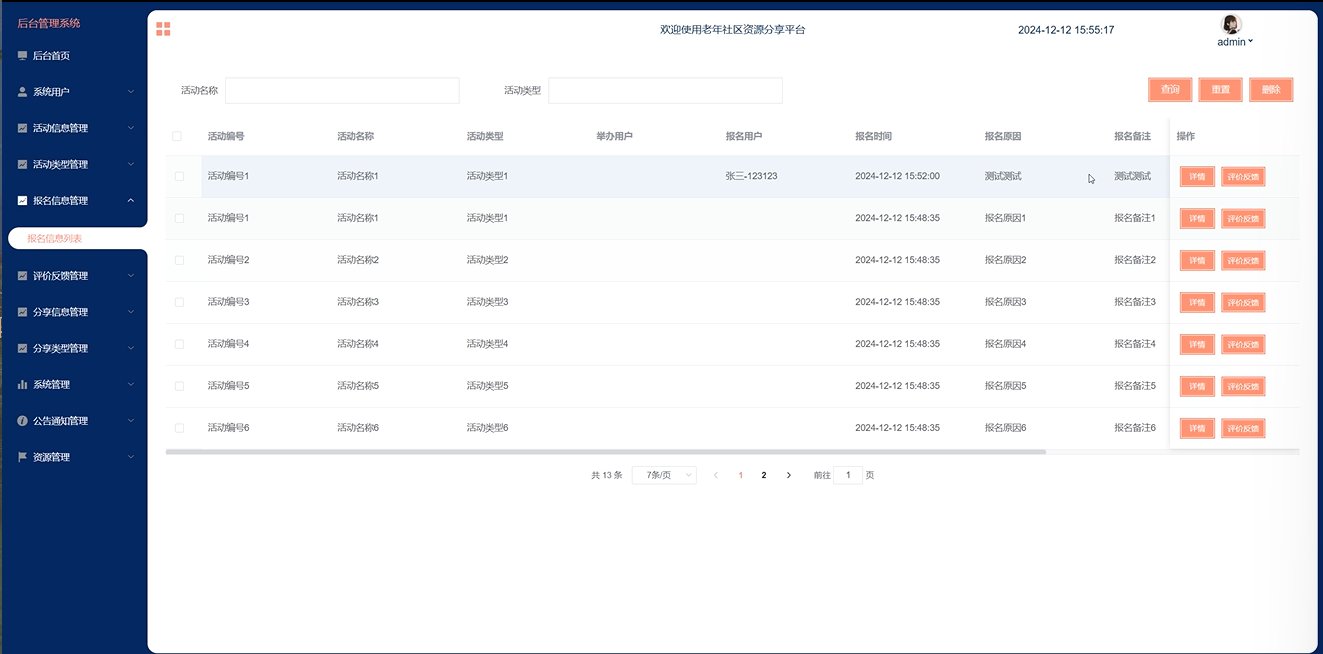Open the 7条/页 page size dropdown
The width and height of the screenshot is (1323, 654).
[x=664, y=476]
